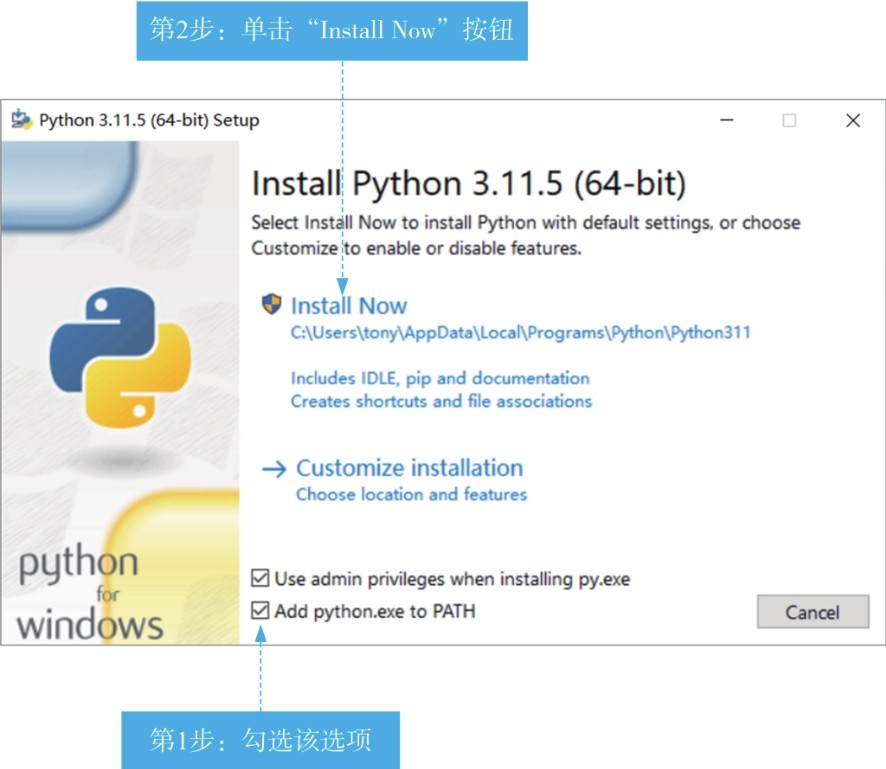Toggle Use admin privileges when installing py.exe
886x769 pixels.
tap(260, 579)
